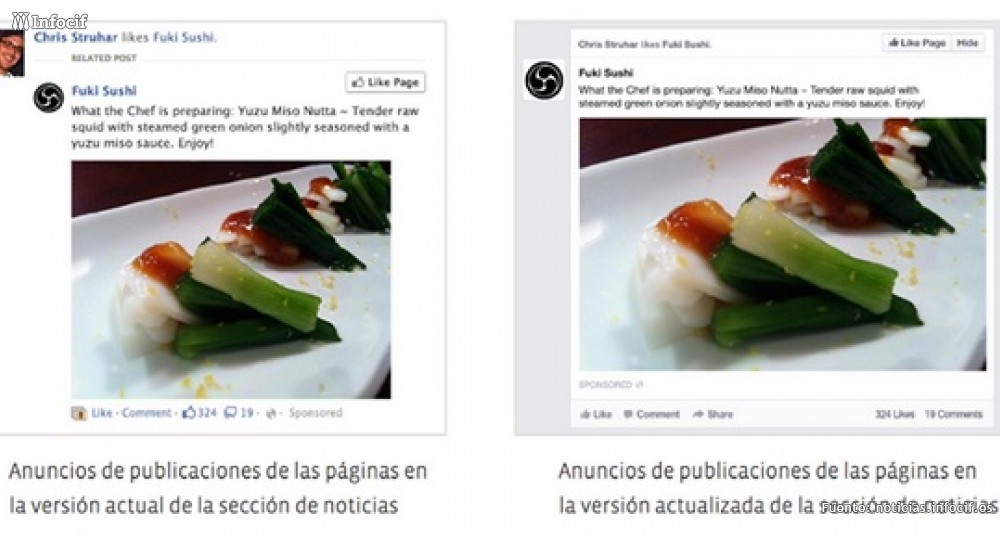Click the Sponsored label in left post

point(315,413)
